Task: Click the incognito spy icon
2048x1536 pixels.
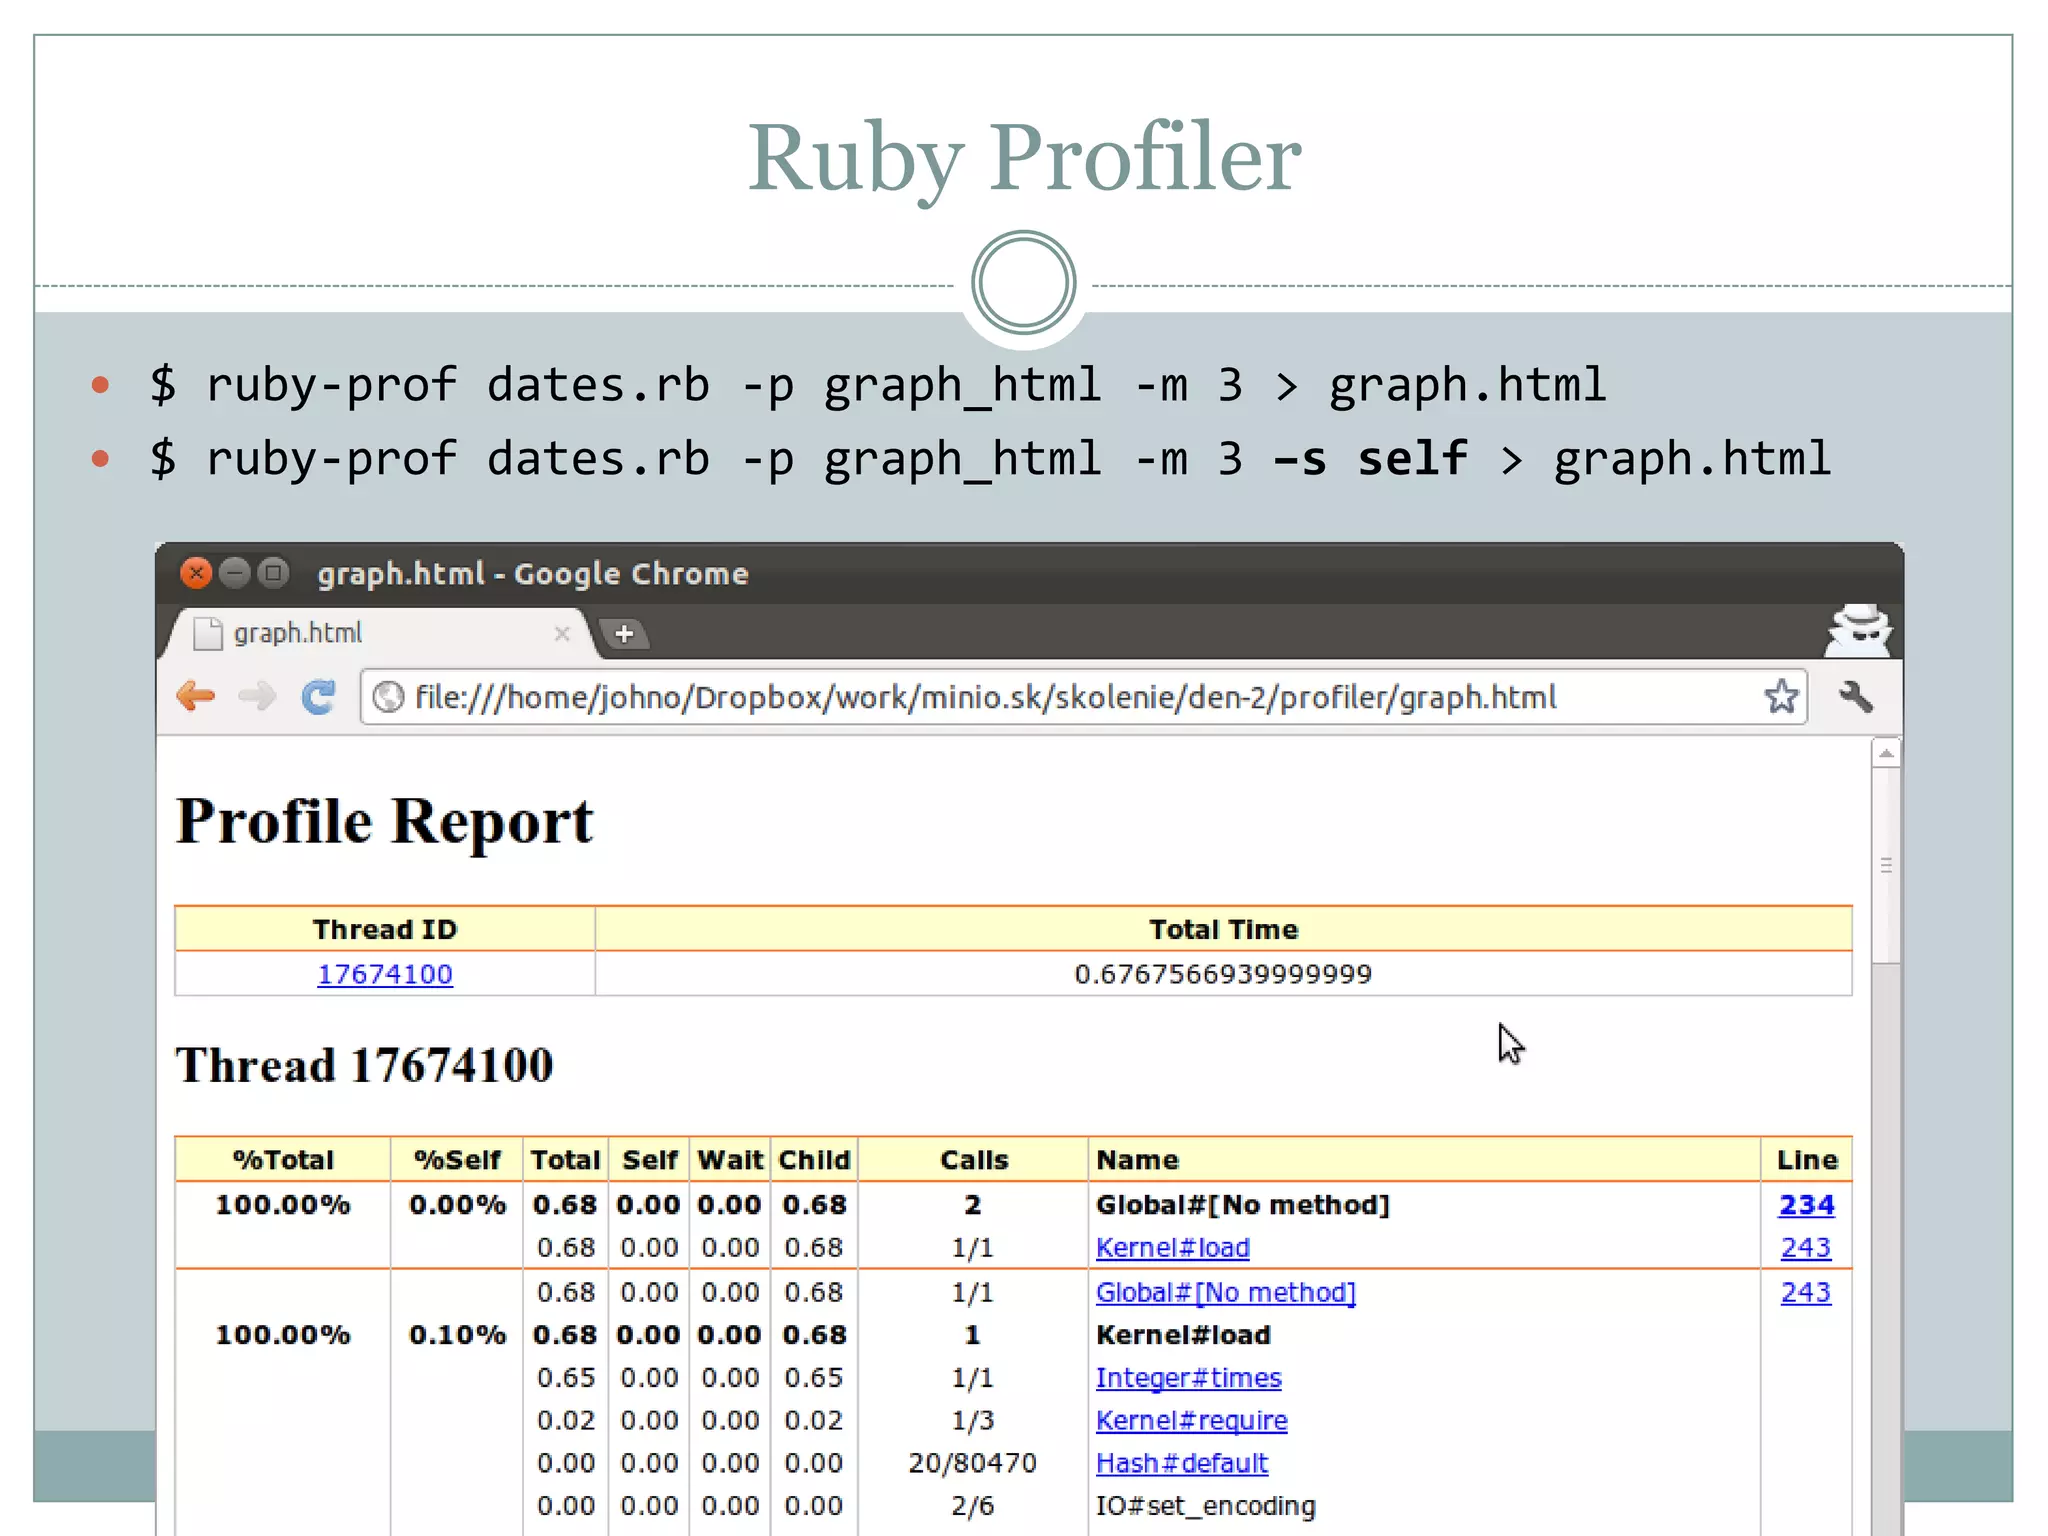Action: coord(1858,630)
